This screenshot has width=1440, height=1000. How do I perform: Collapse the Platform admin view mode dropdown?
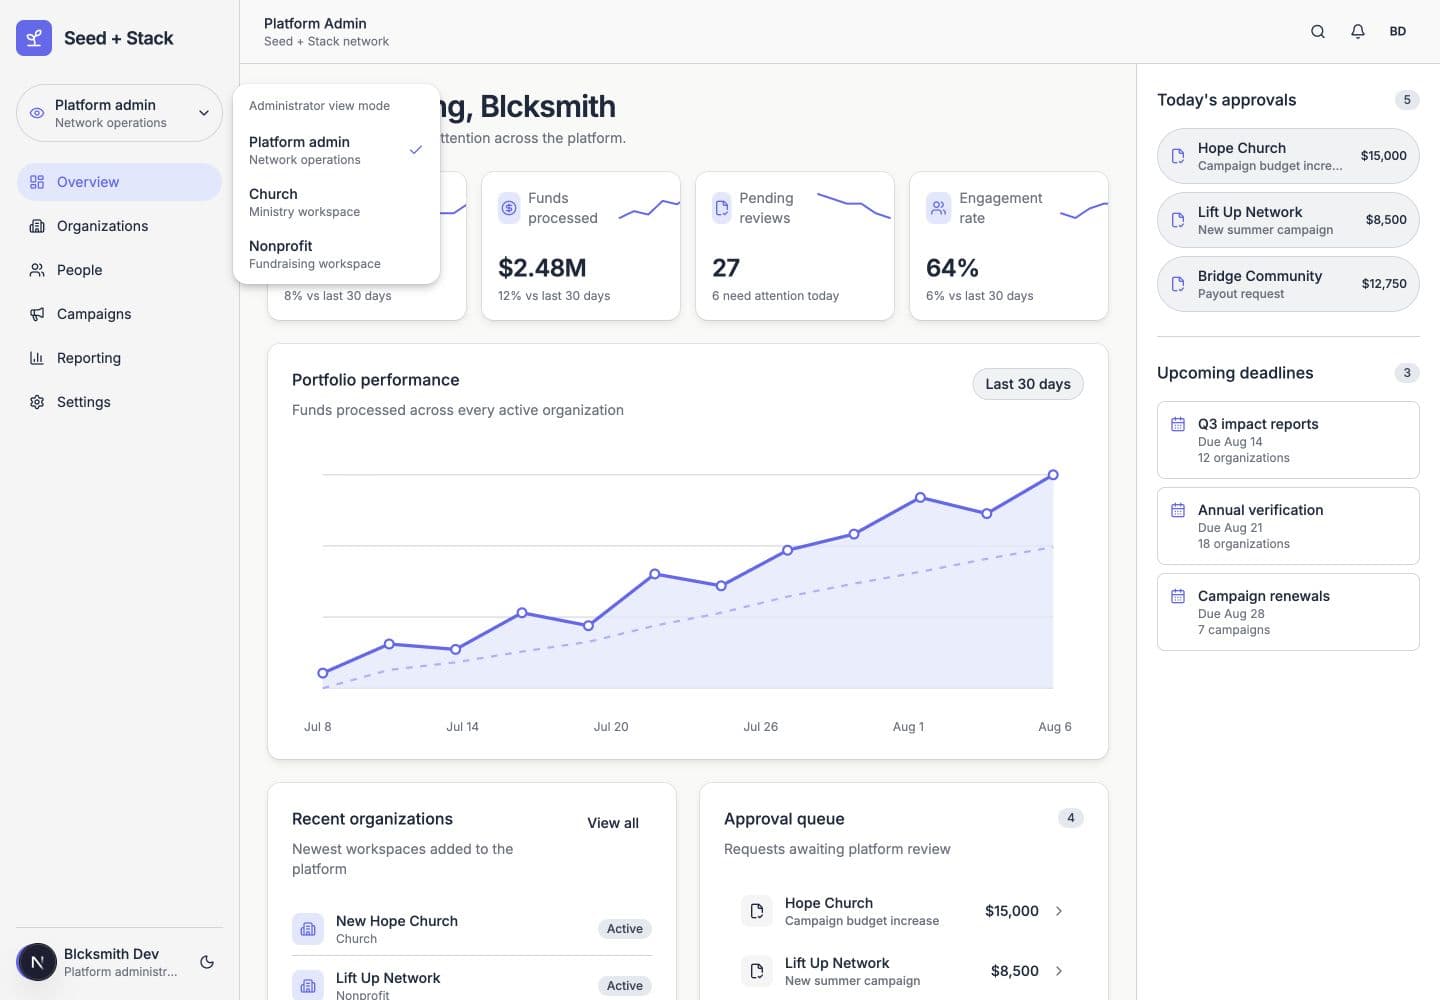119,113
